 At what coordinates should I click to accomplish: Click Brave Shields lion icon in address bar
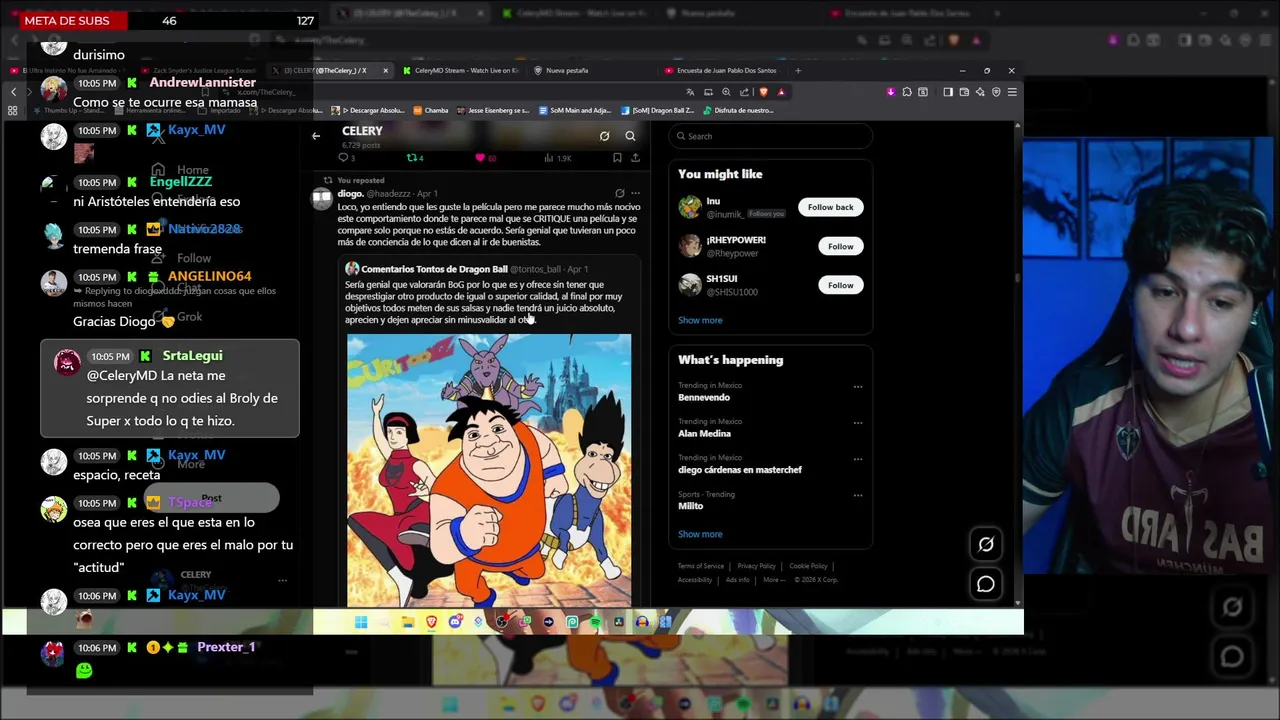point(764,92)
